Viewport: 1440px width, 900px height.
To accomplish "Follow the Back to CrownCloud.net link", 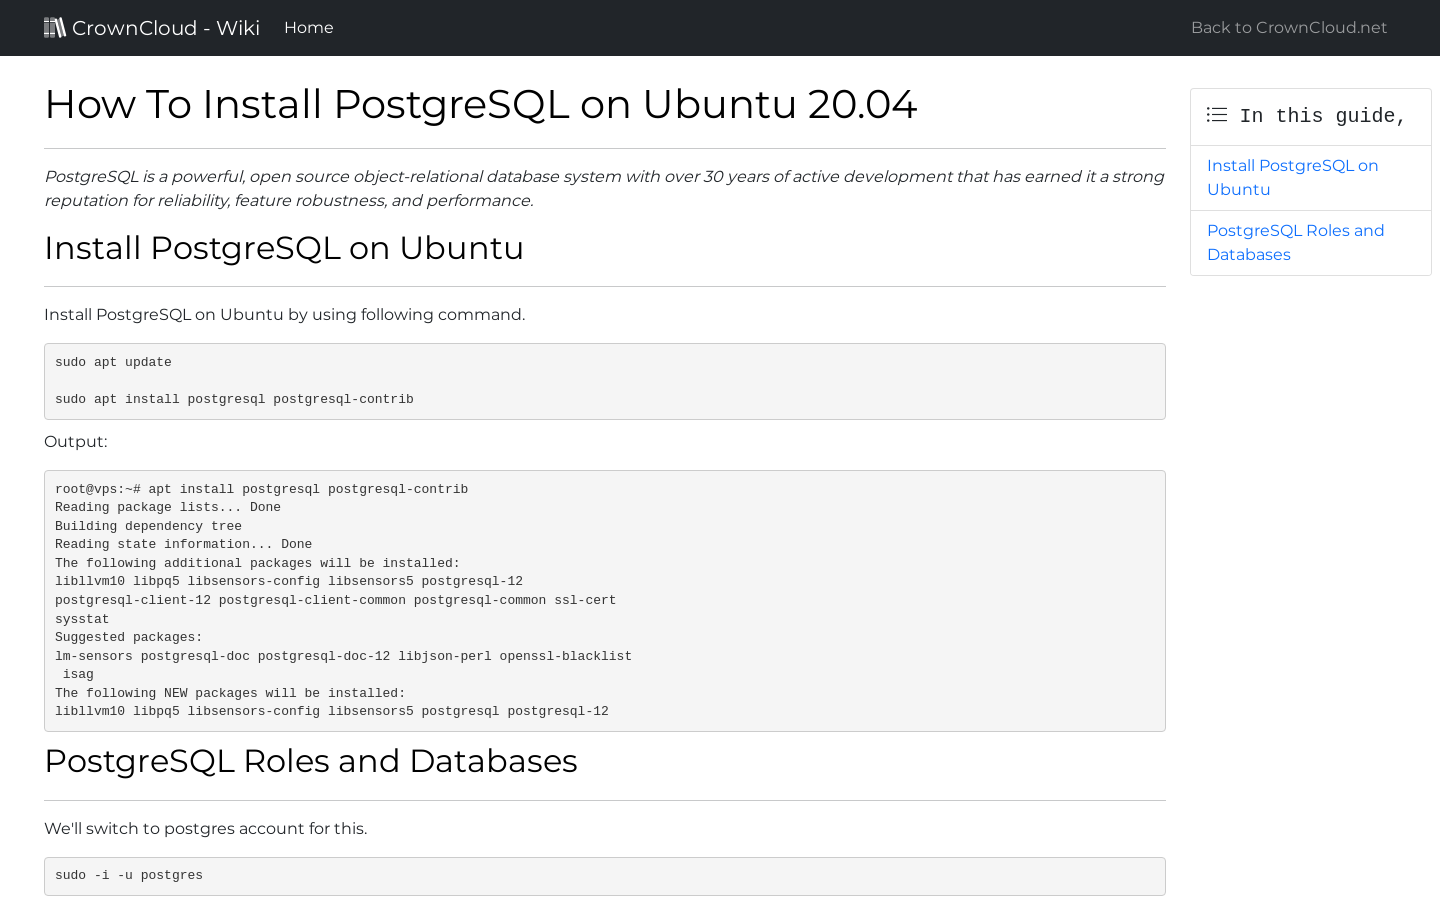I will [x=1289, y=28].
